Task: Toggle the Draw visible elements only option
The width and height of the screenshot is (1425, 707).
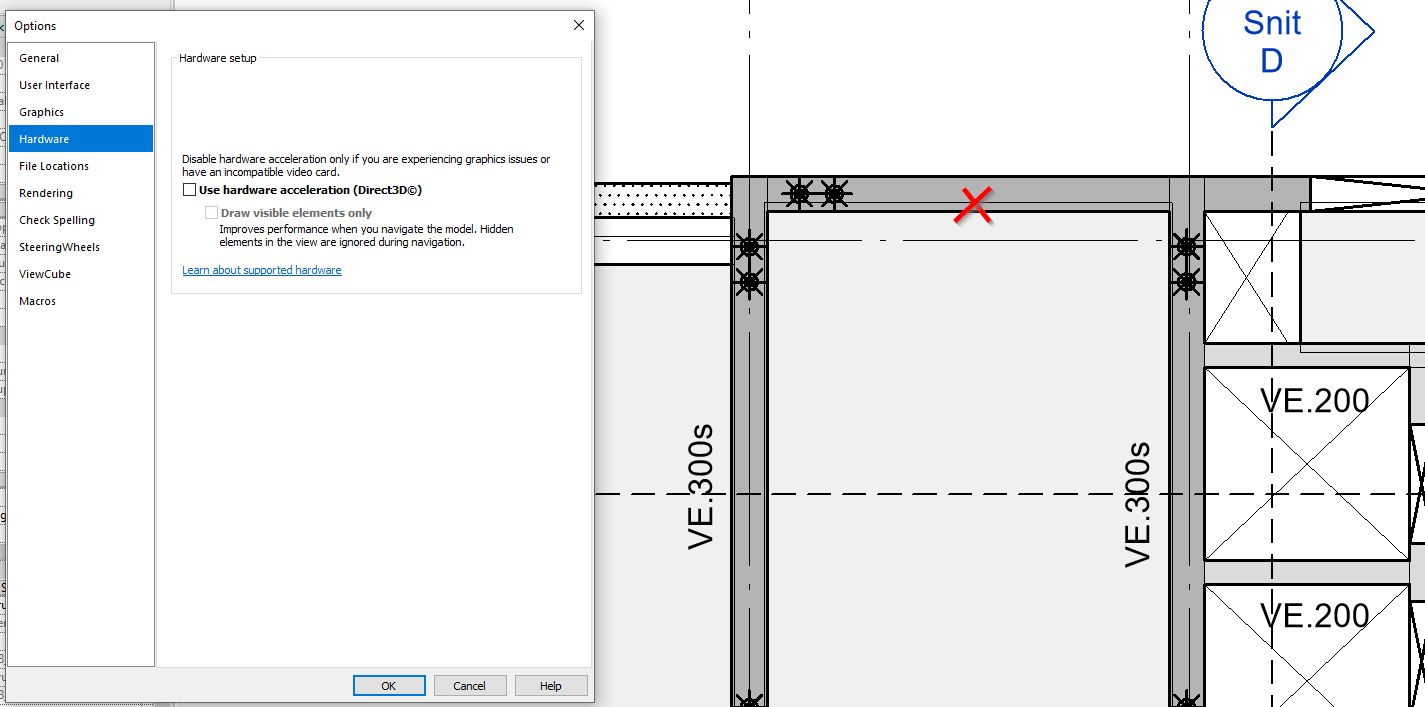Action: tap(211, 212)
